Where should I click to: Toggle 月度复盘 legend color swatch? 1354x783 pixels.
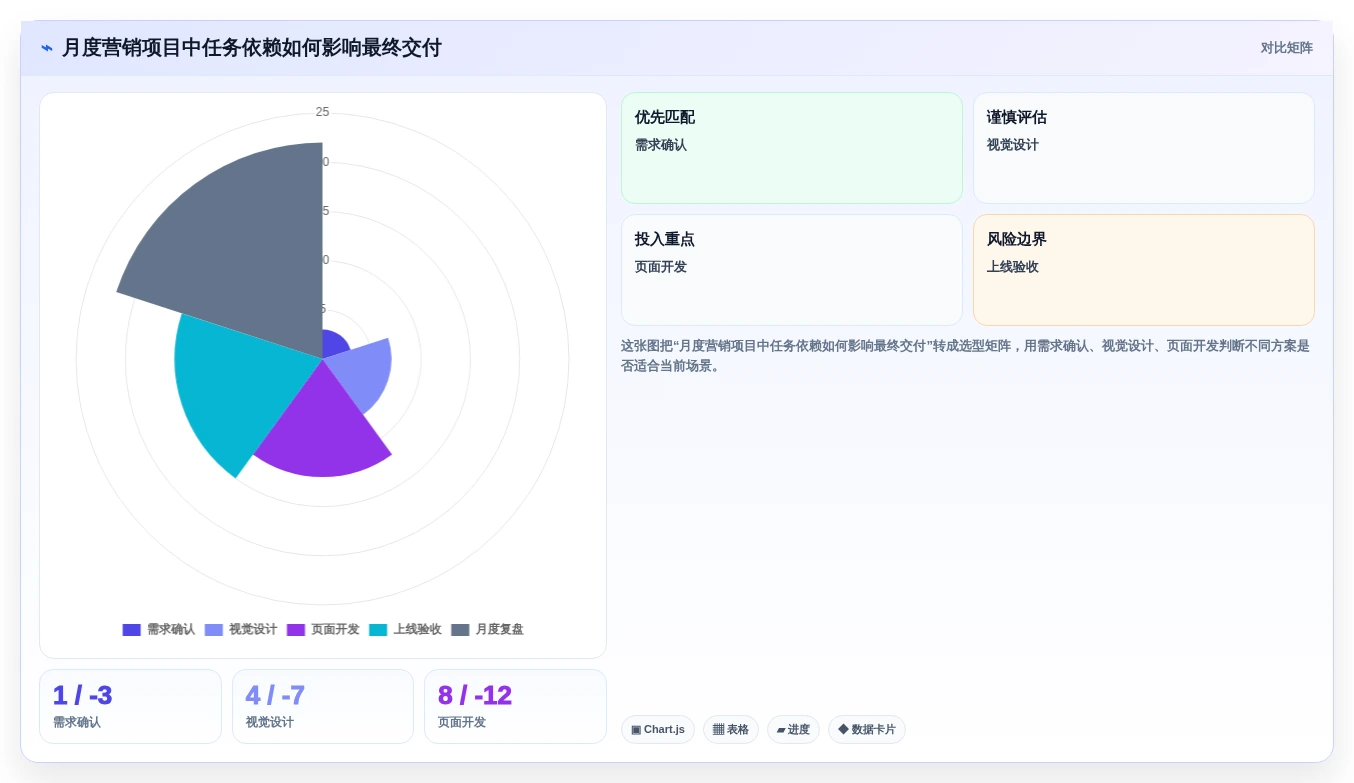[460, 630]
